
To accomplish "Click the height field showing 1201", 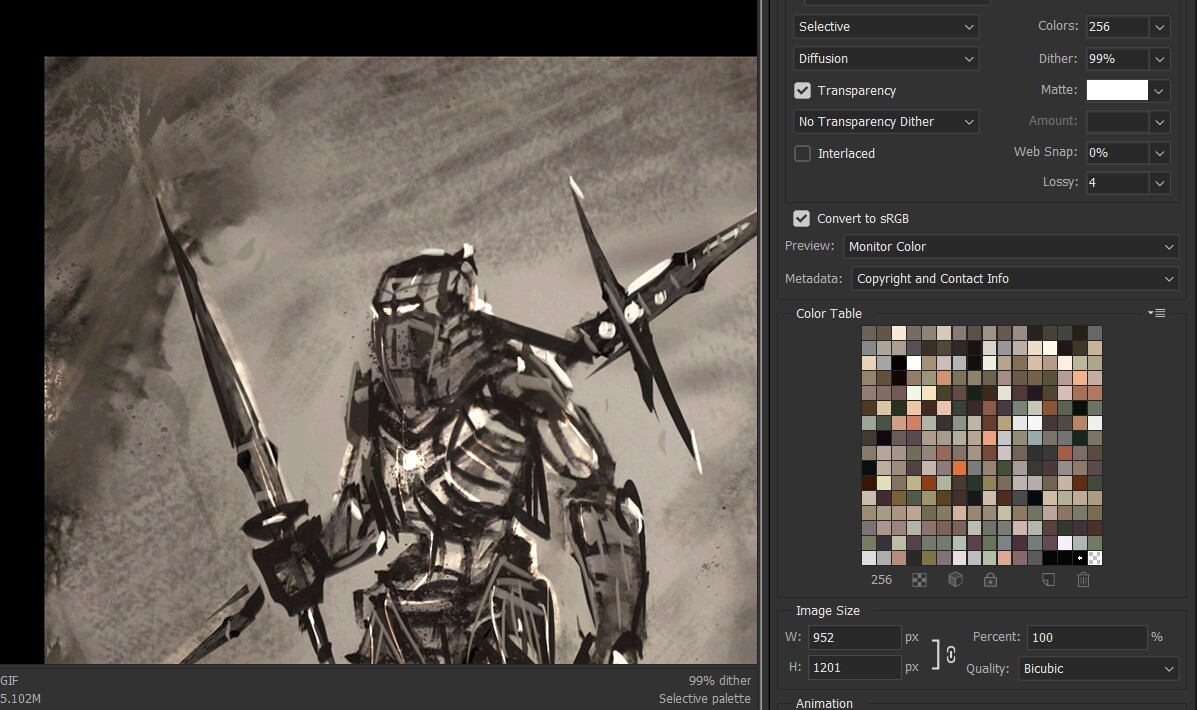I will 854,667.
